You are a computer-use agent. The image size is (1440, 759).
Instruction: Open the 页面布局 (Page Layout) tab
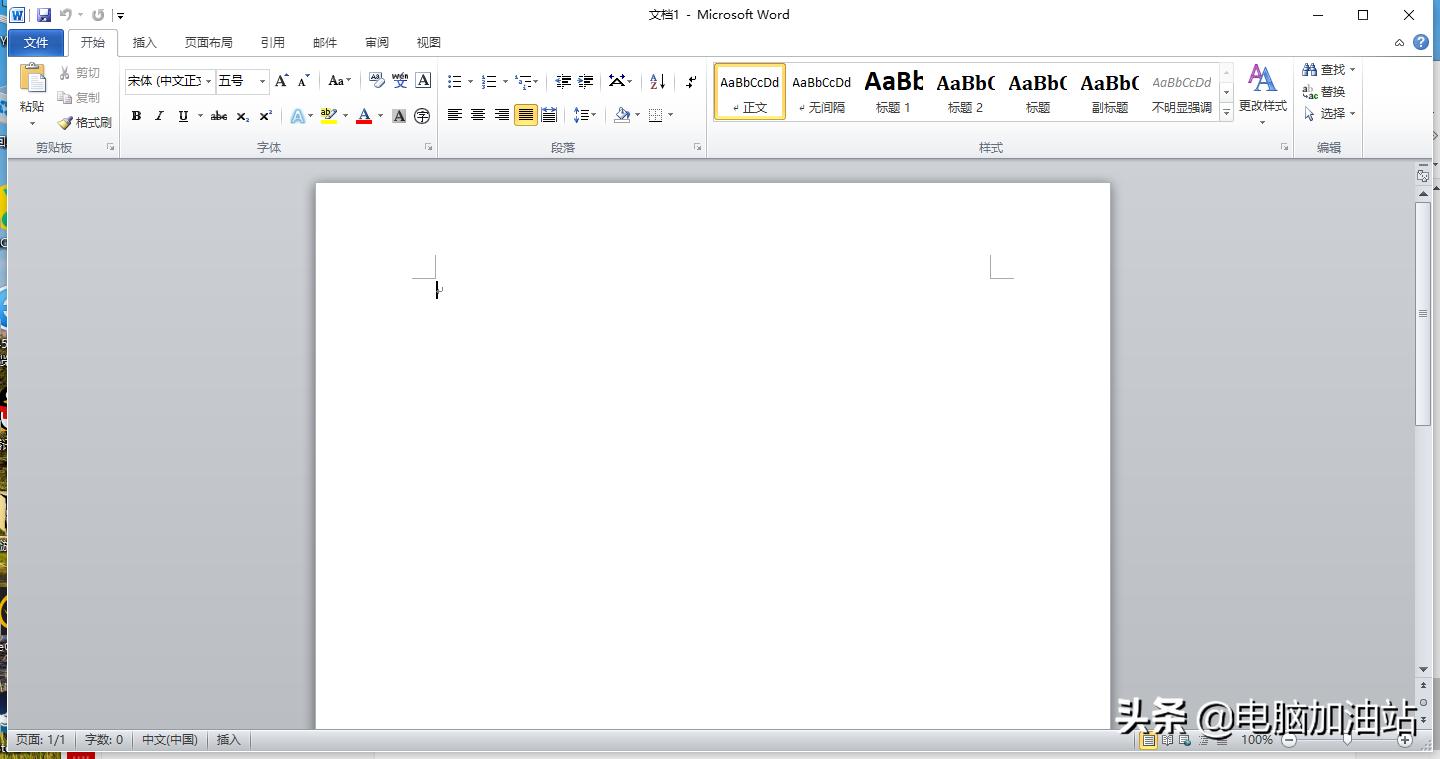pyautogui.click(x=208, y=42)
